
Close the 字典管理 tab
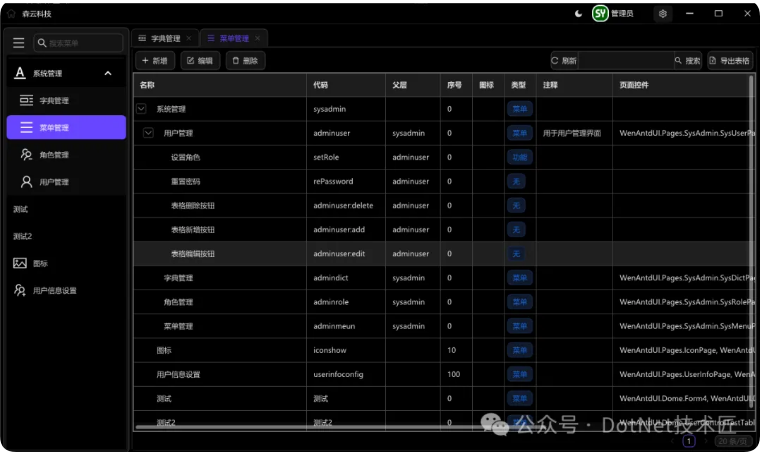tap(189, 38)
